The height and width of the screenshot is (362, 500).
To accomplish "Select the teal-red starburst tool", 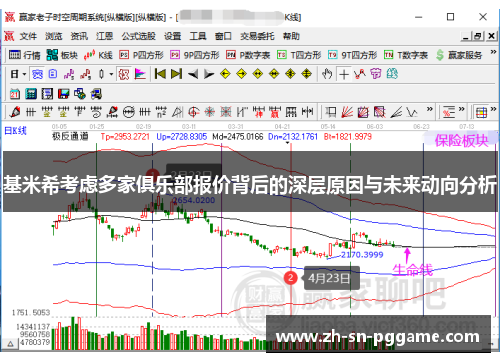I will click(x=210, y=112).
